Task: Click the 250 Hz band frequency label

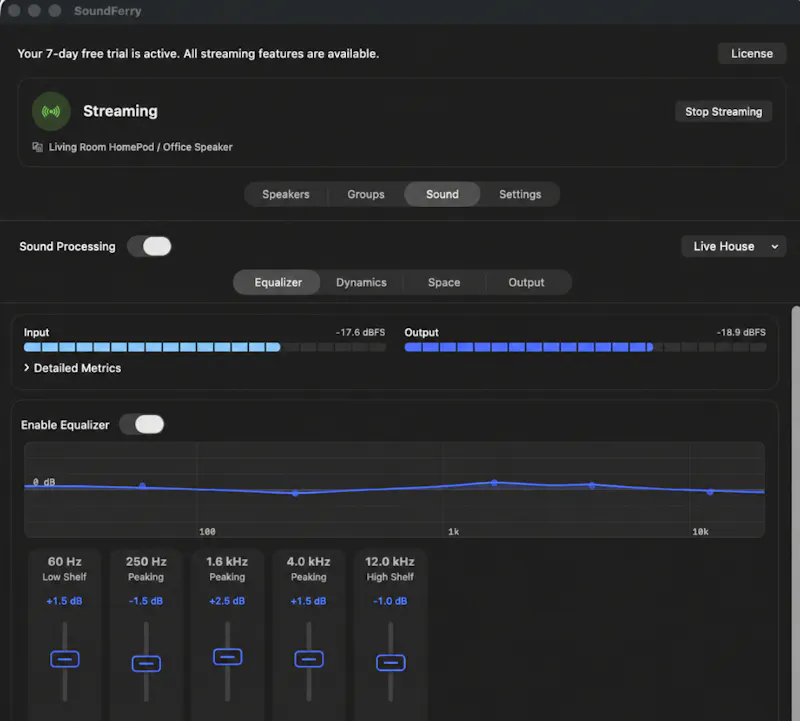Action: coord(146,561)
